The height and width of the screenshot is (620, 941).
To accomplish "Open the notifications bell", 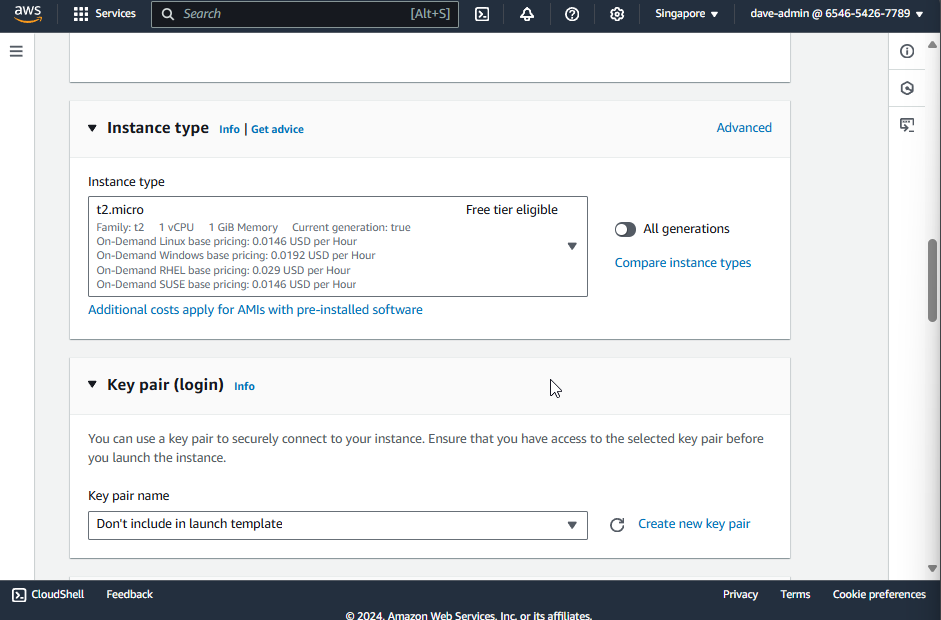I will [527, 14].
